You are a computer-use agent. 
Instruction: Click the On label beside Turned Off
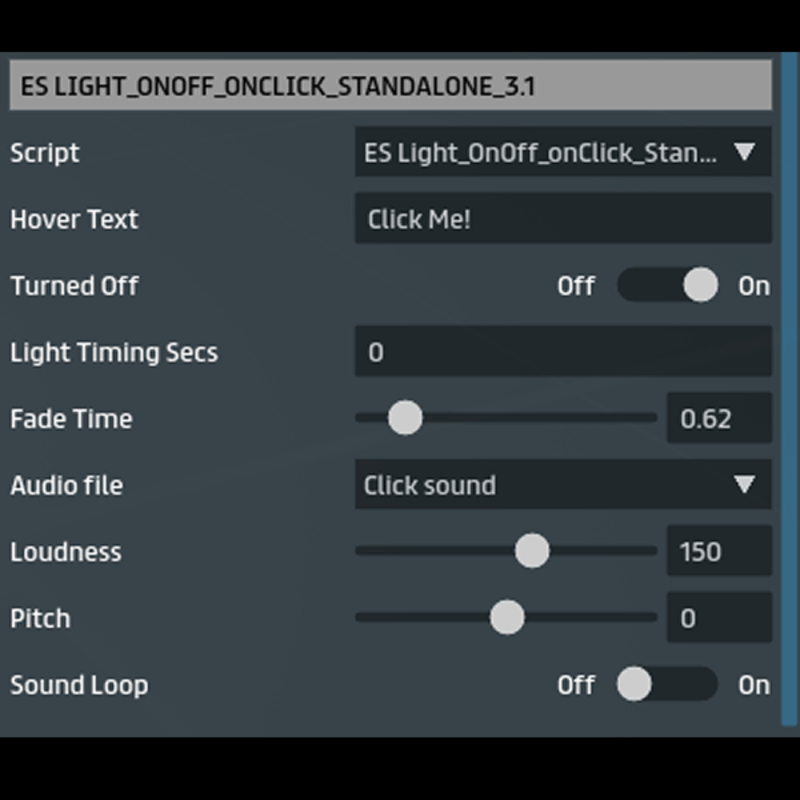click(x=754, y=286)
